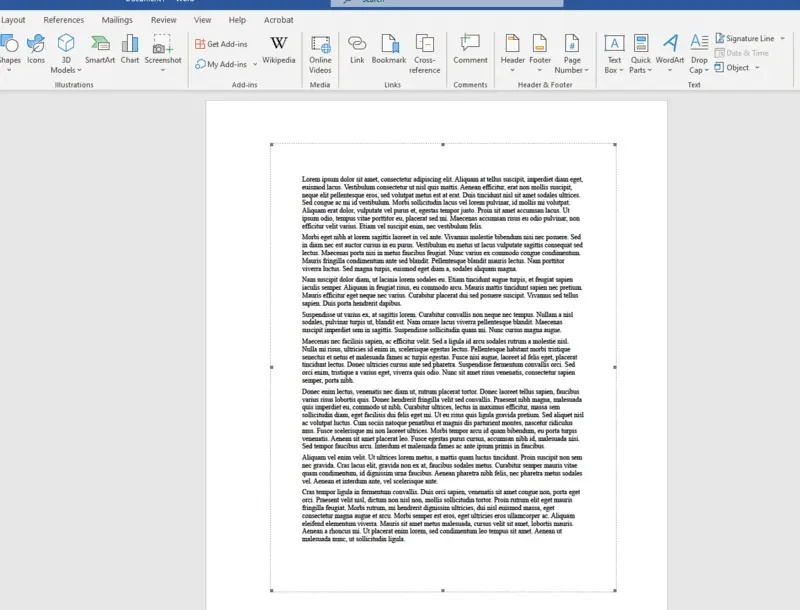Expand the Object dropdown arrow

[x=757, y=67]
